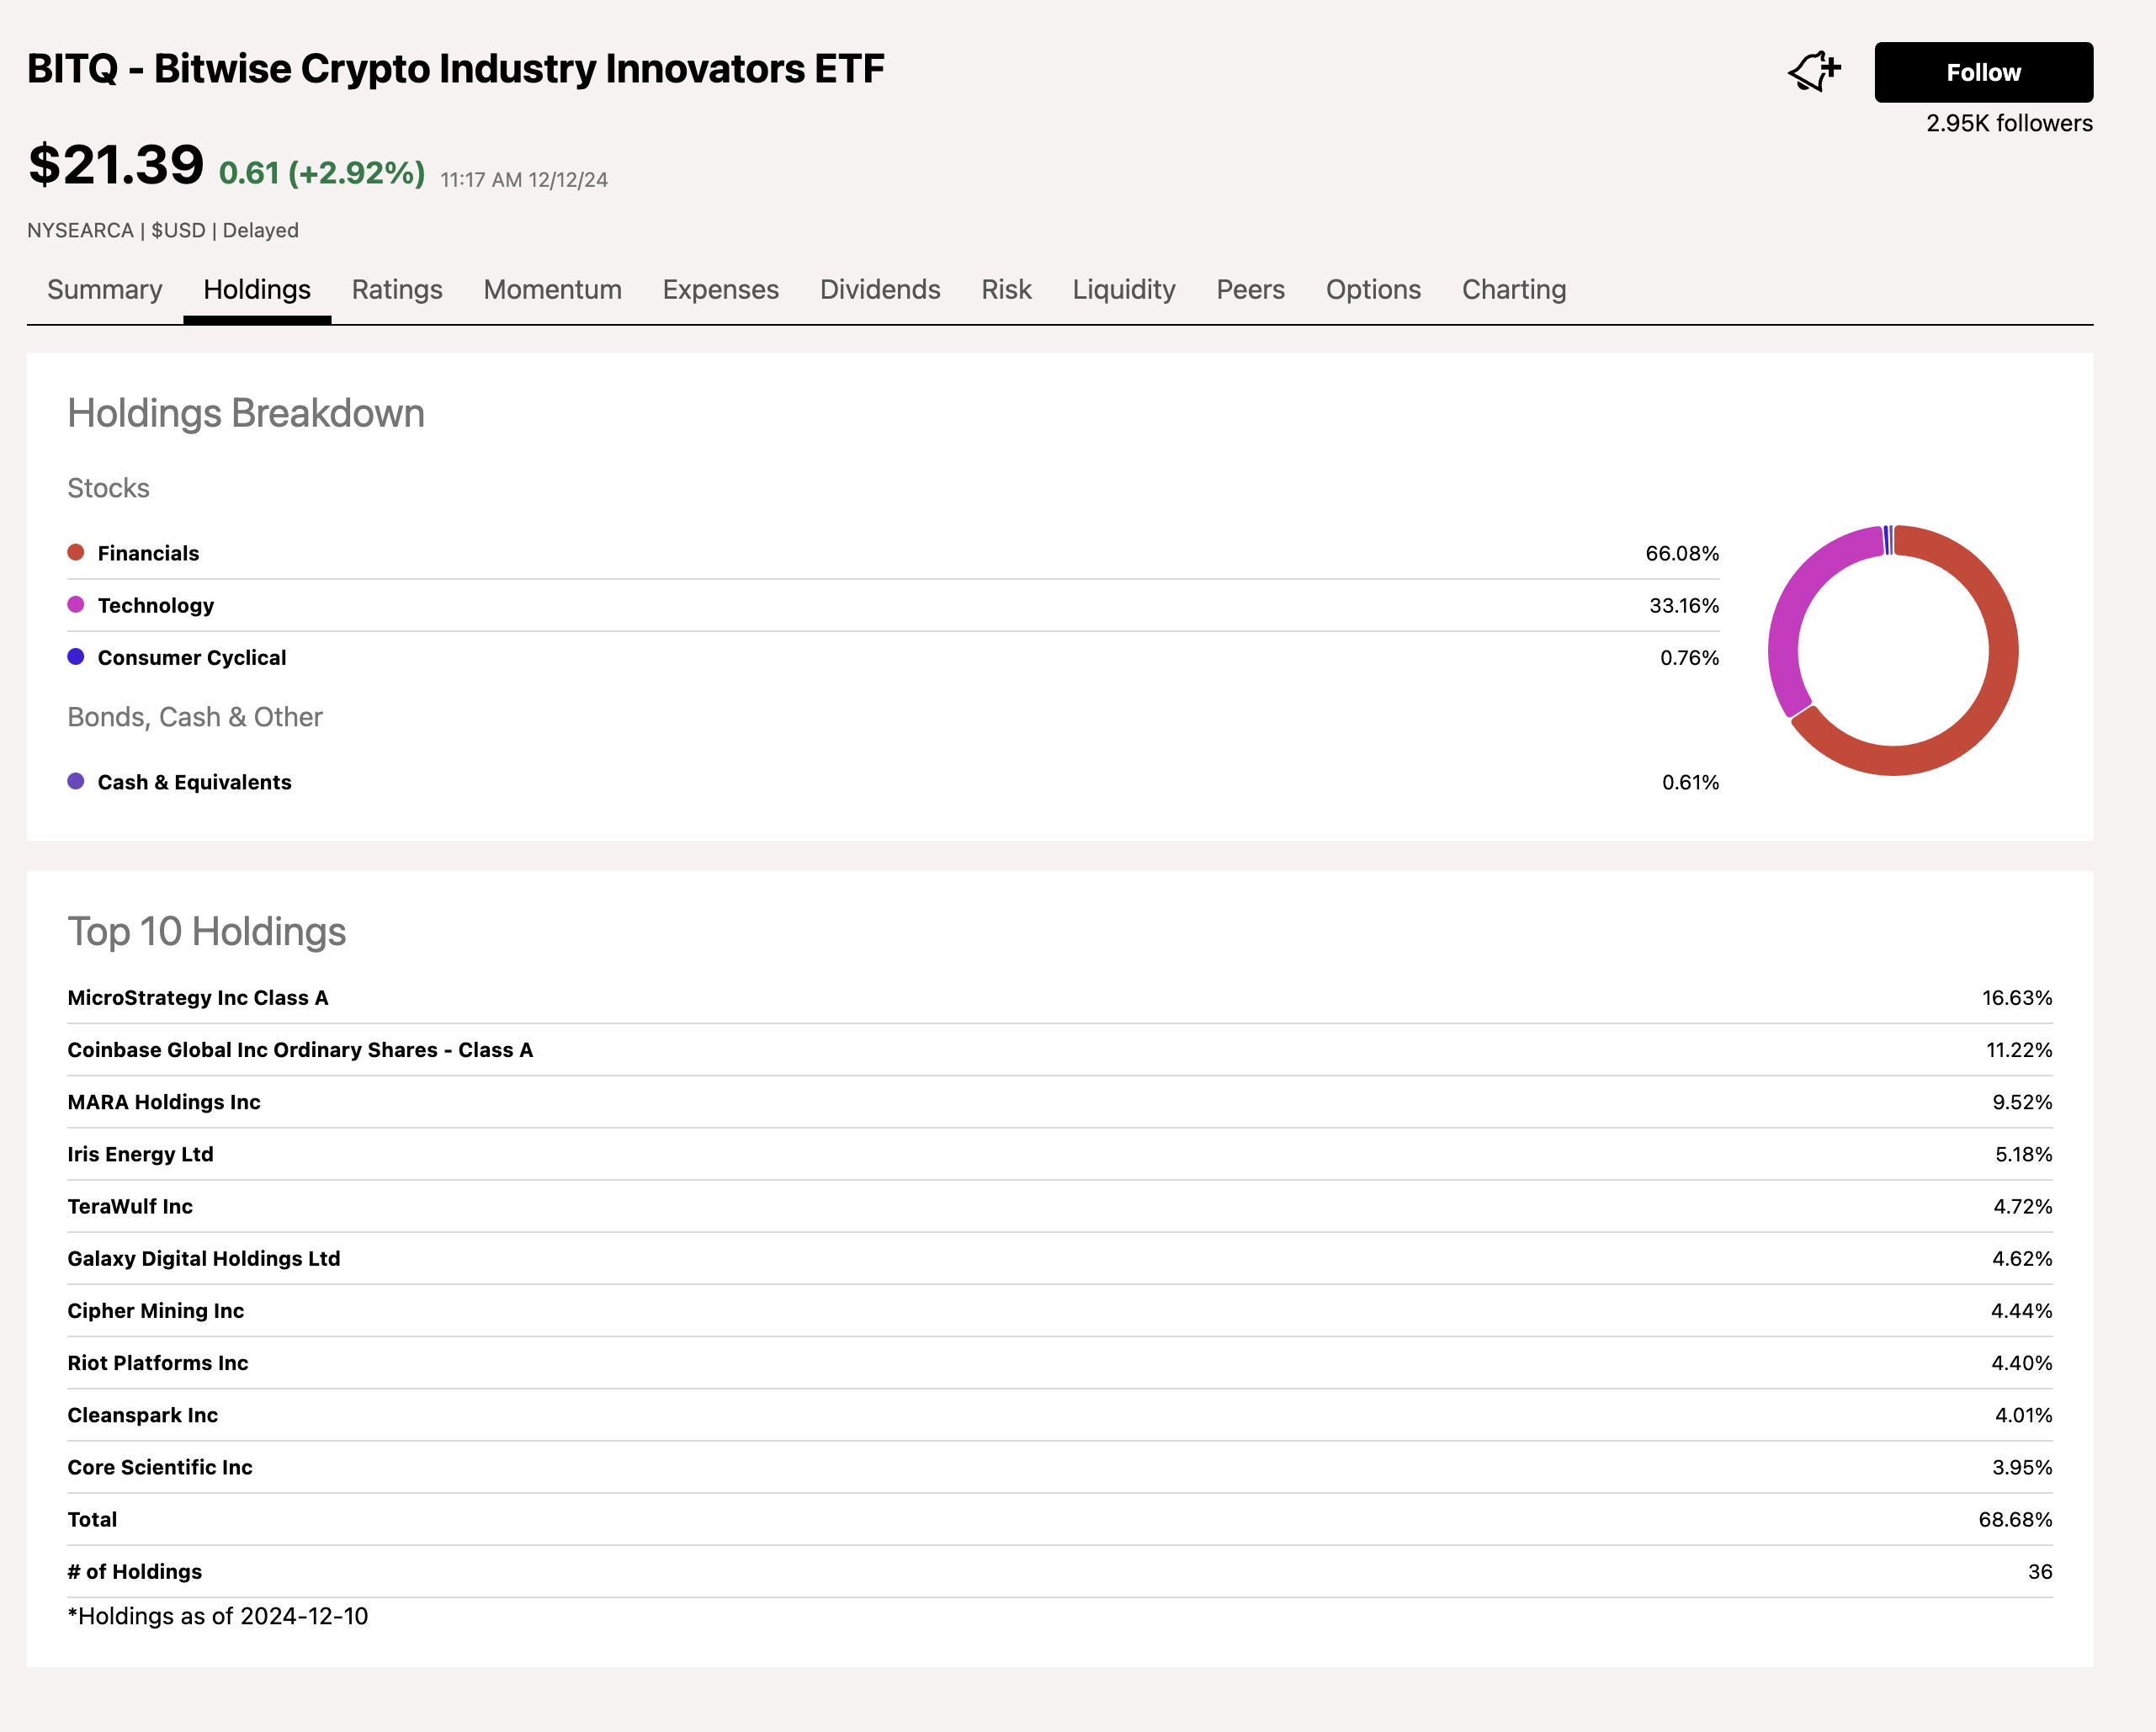Select the Financials legend color dot
The height and width of the screenshot is (1732, 2156).
(x=75, y=552)
